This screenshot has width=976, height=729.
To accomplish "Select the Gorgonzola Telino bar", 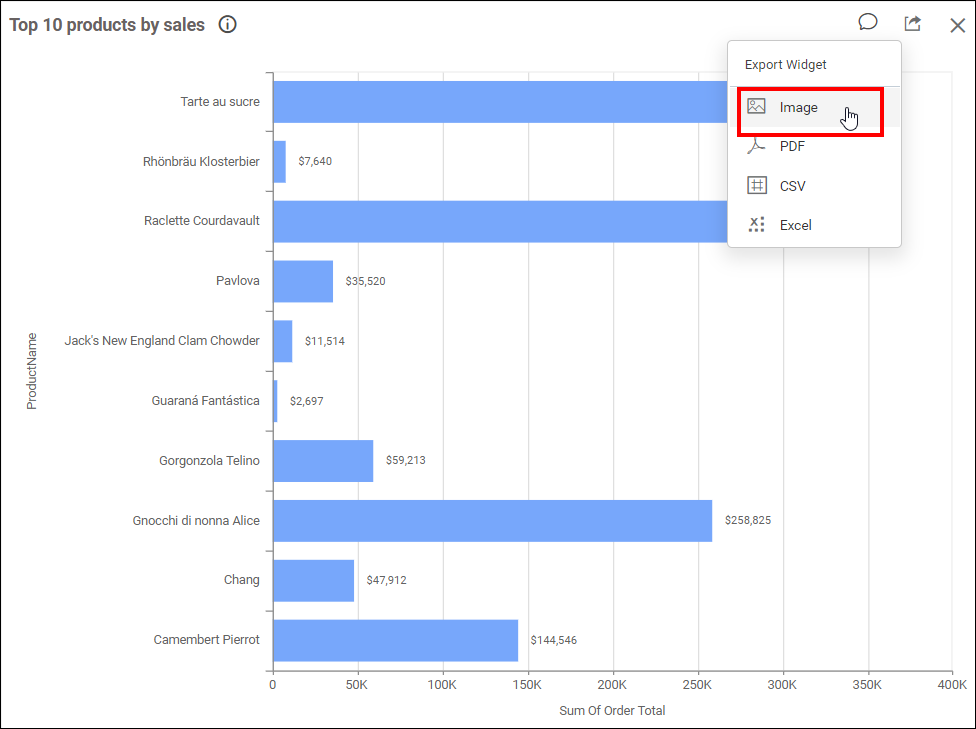I will 323,461.
